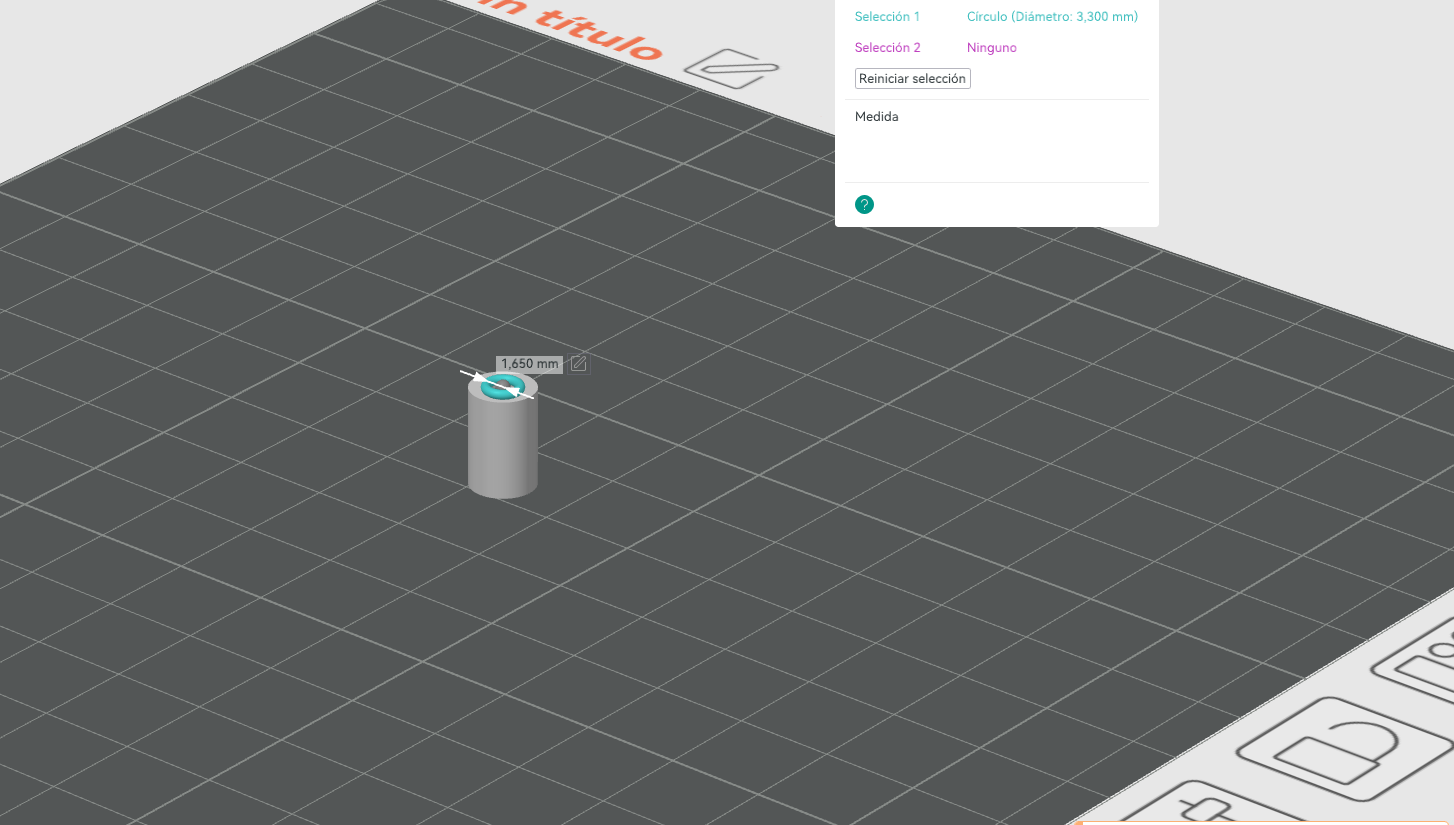Click the teal highlighted circle on cylinder top
The height and width of the screenshot is (825, 1454).
503,386
